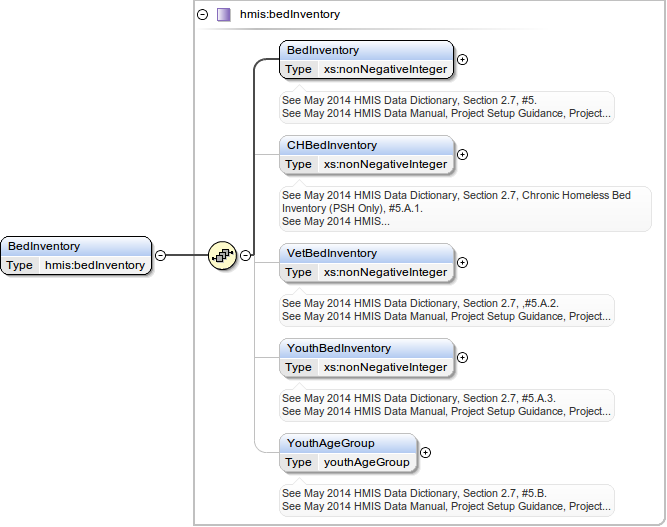Select the VetBedInventory element box
667x527 pixels.
tap(366, 253)
